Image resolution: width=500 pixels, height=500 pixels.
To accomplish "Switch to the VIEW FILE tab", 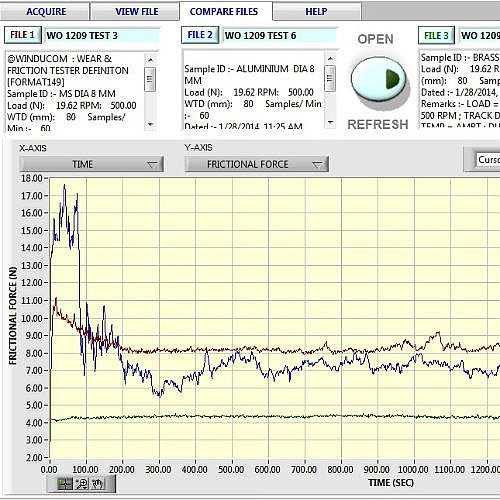I will point(137,12).
